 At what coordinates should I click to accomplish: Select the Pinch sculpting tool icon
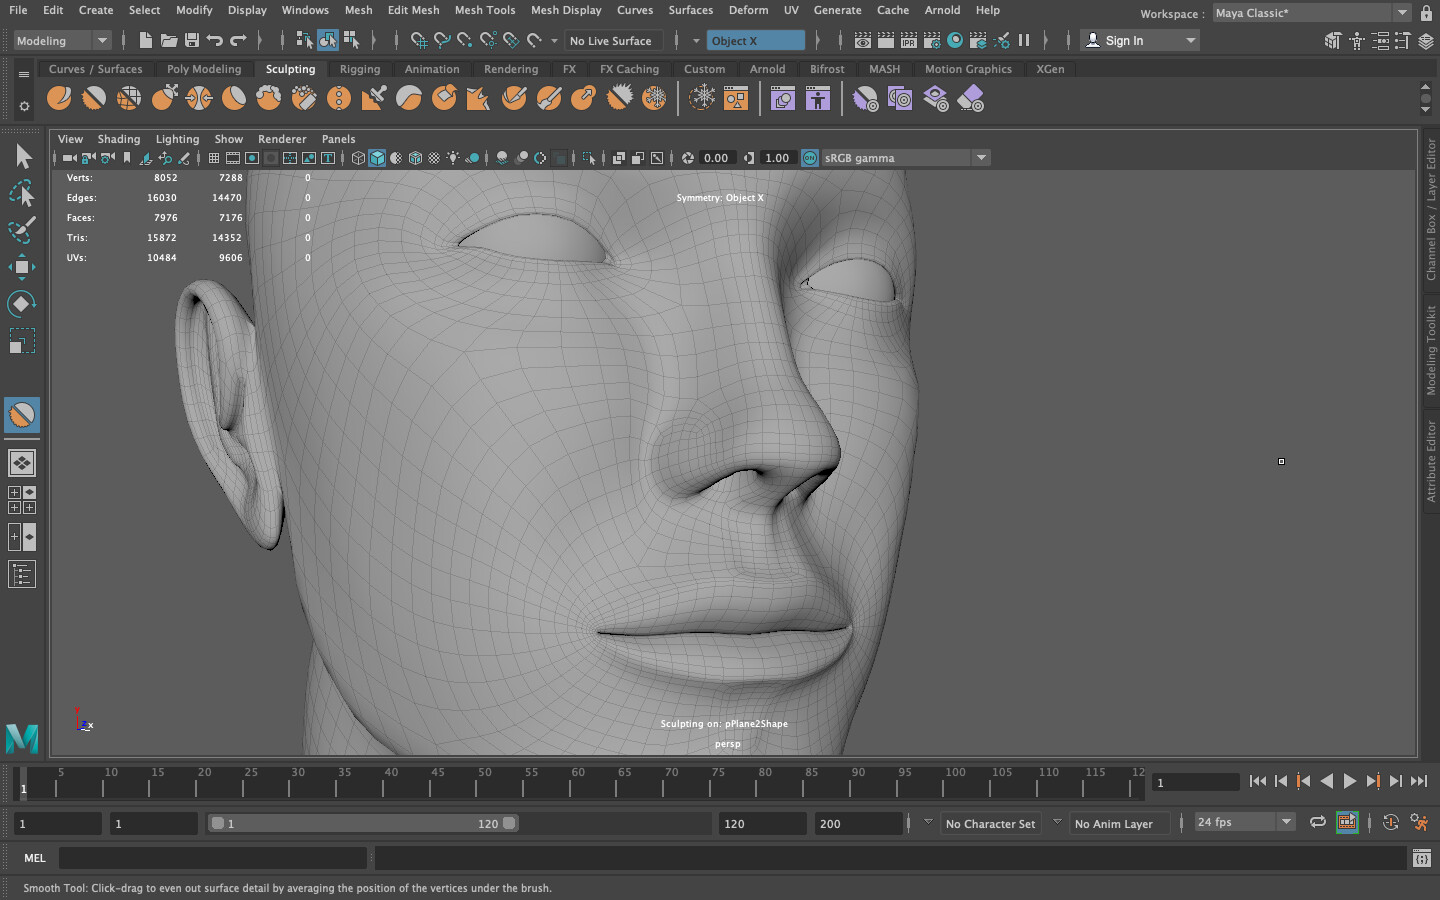[200, 98]
